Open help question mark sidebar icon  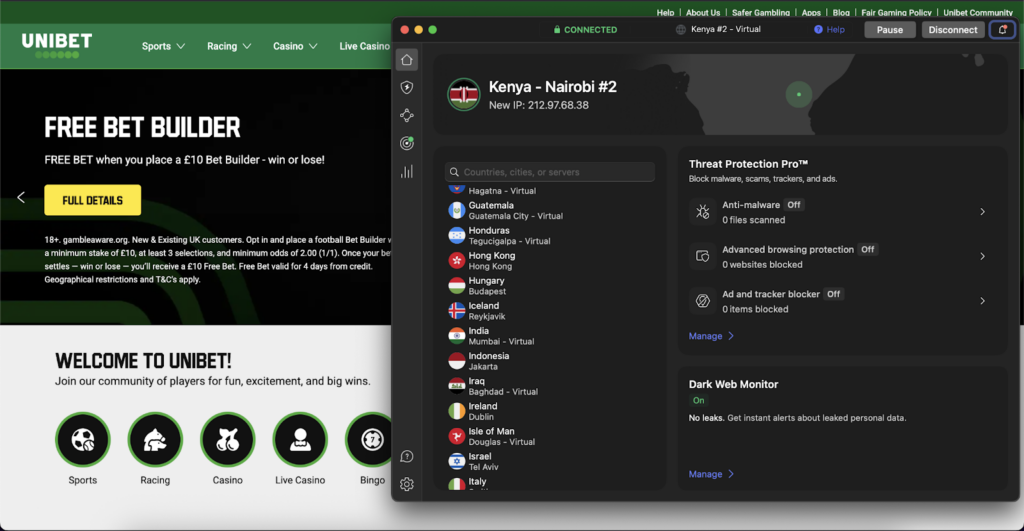coord(407,457)
